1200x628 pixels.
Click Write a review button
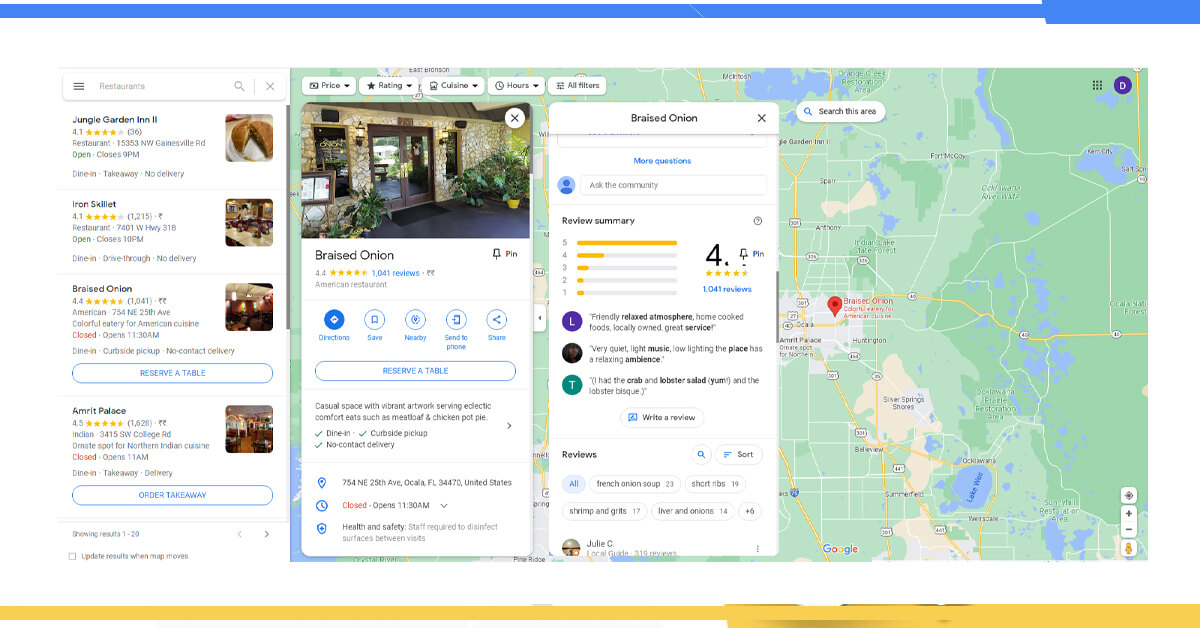pyautogui.click(x=662, y=417)
